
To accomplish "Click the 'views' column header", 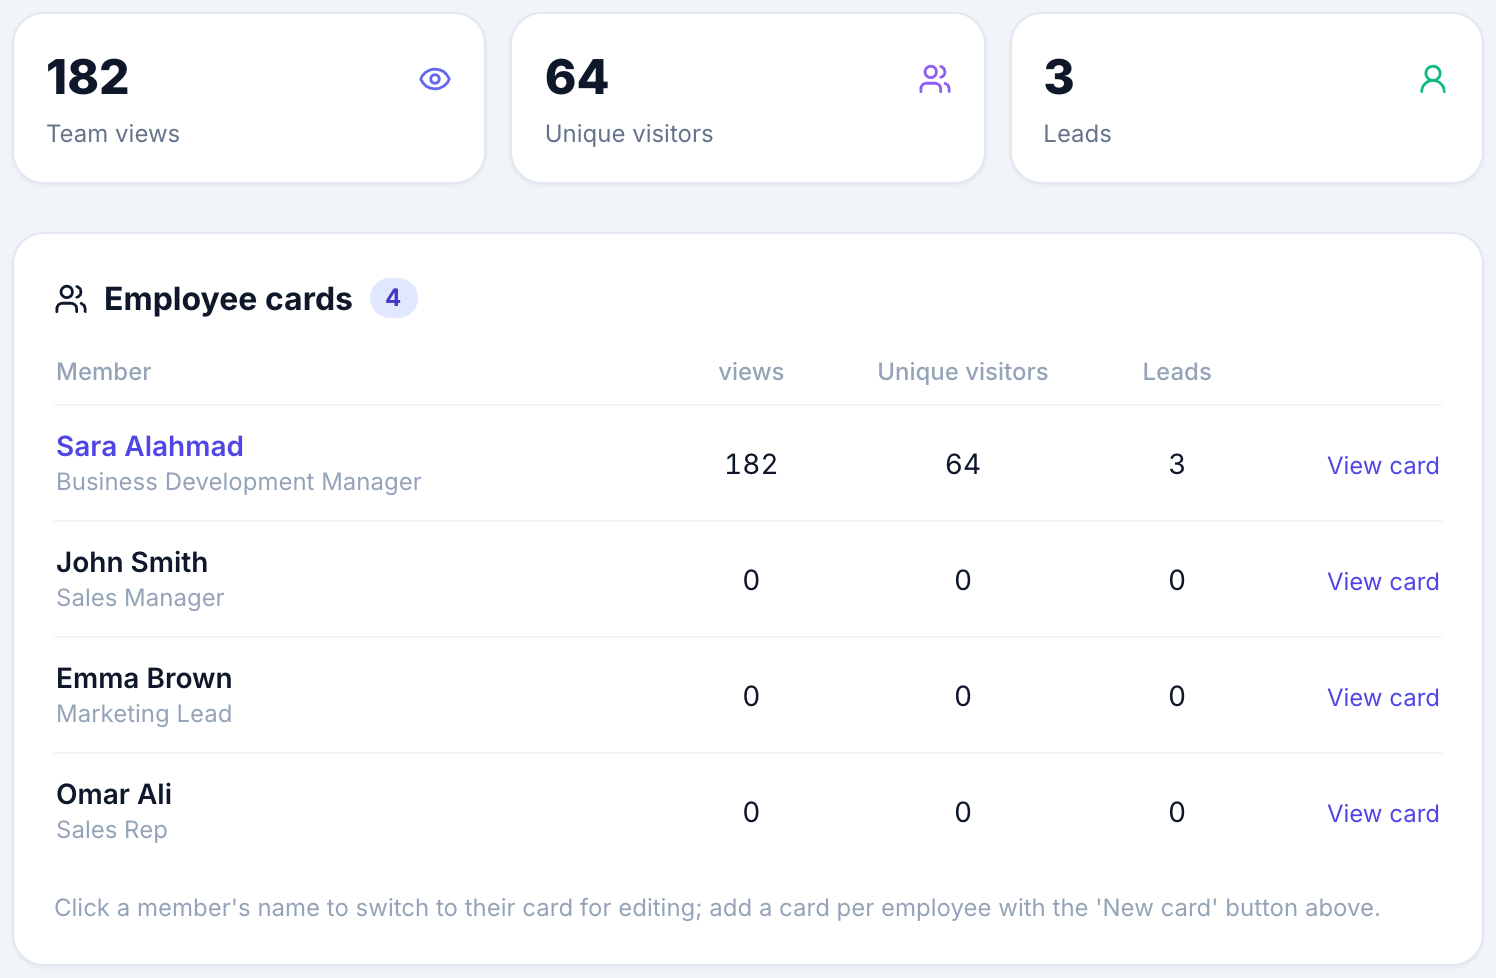I will tap(751, 372).
